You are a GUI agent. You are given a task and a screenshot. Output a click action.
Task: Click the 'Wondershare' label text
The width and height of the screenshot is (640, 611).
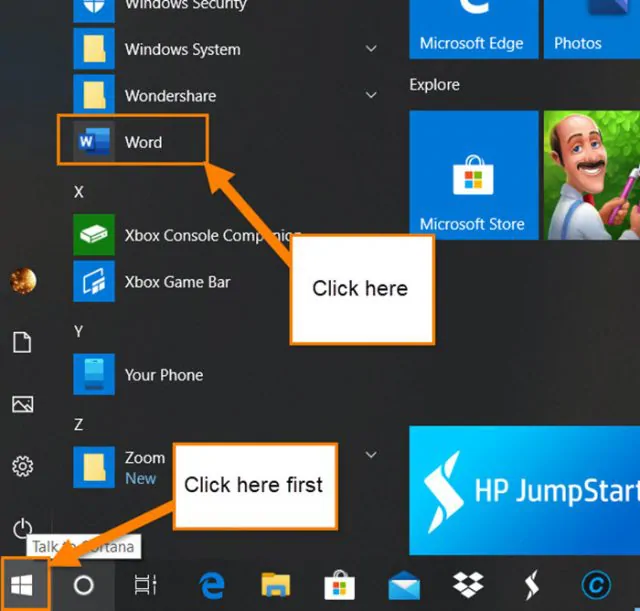[170, 96]
